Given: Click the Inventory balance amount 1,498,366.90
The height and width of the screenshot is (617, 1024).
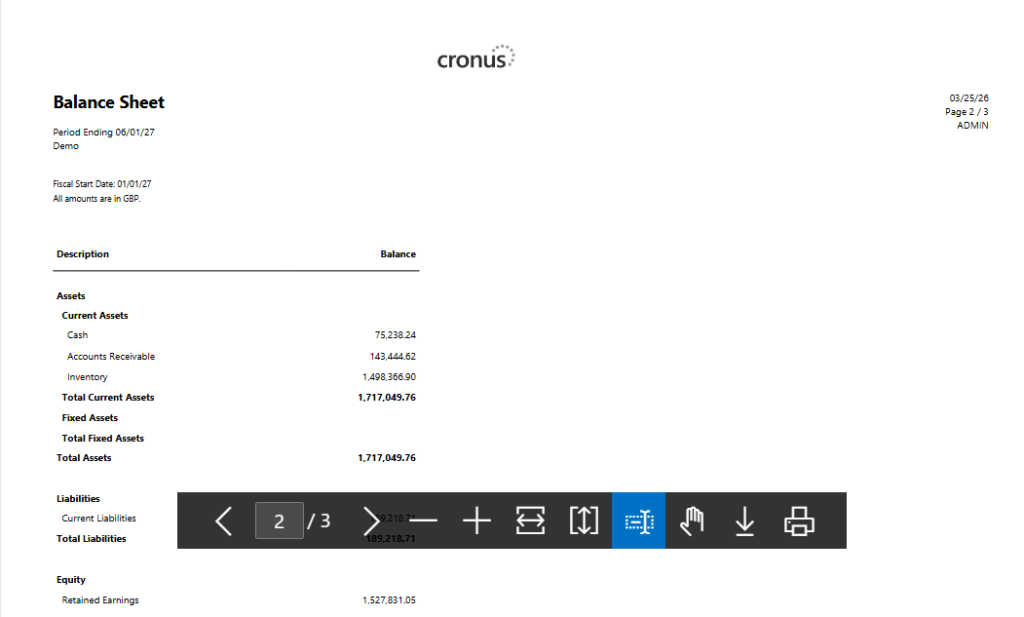Looking at the screenshot, I should tap(389, 377).
